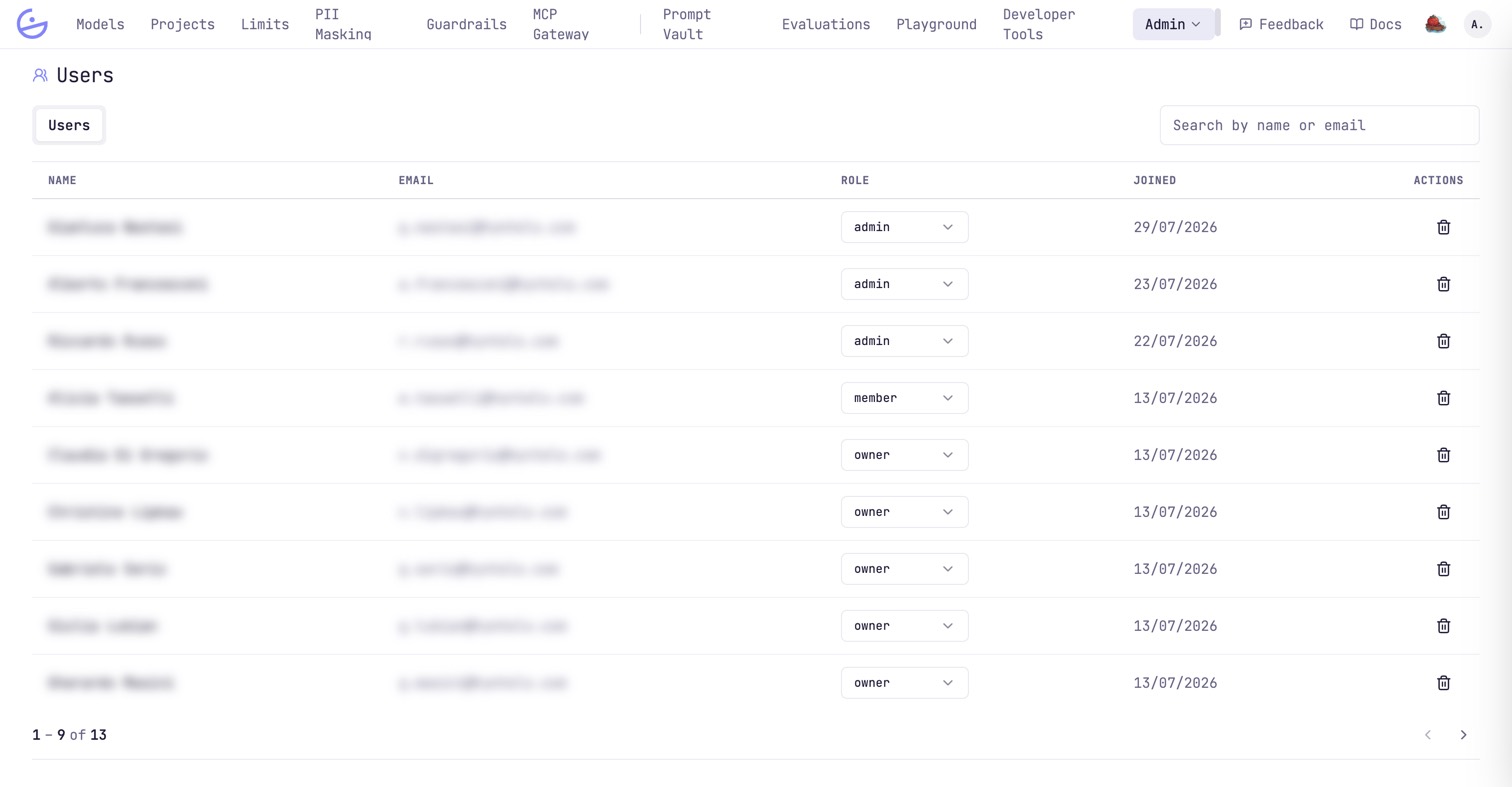Open the Admin dropdown in the header

1173,24
